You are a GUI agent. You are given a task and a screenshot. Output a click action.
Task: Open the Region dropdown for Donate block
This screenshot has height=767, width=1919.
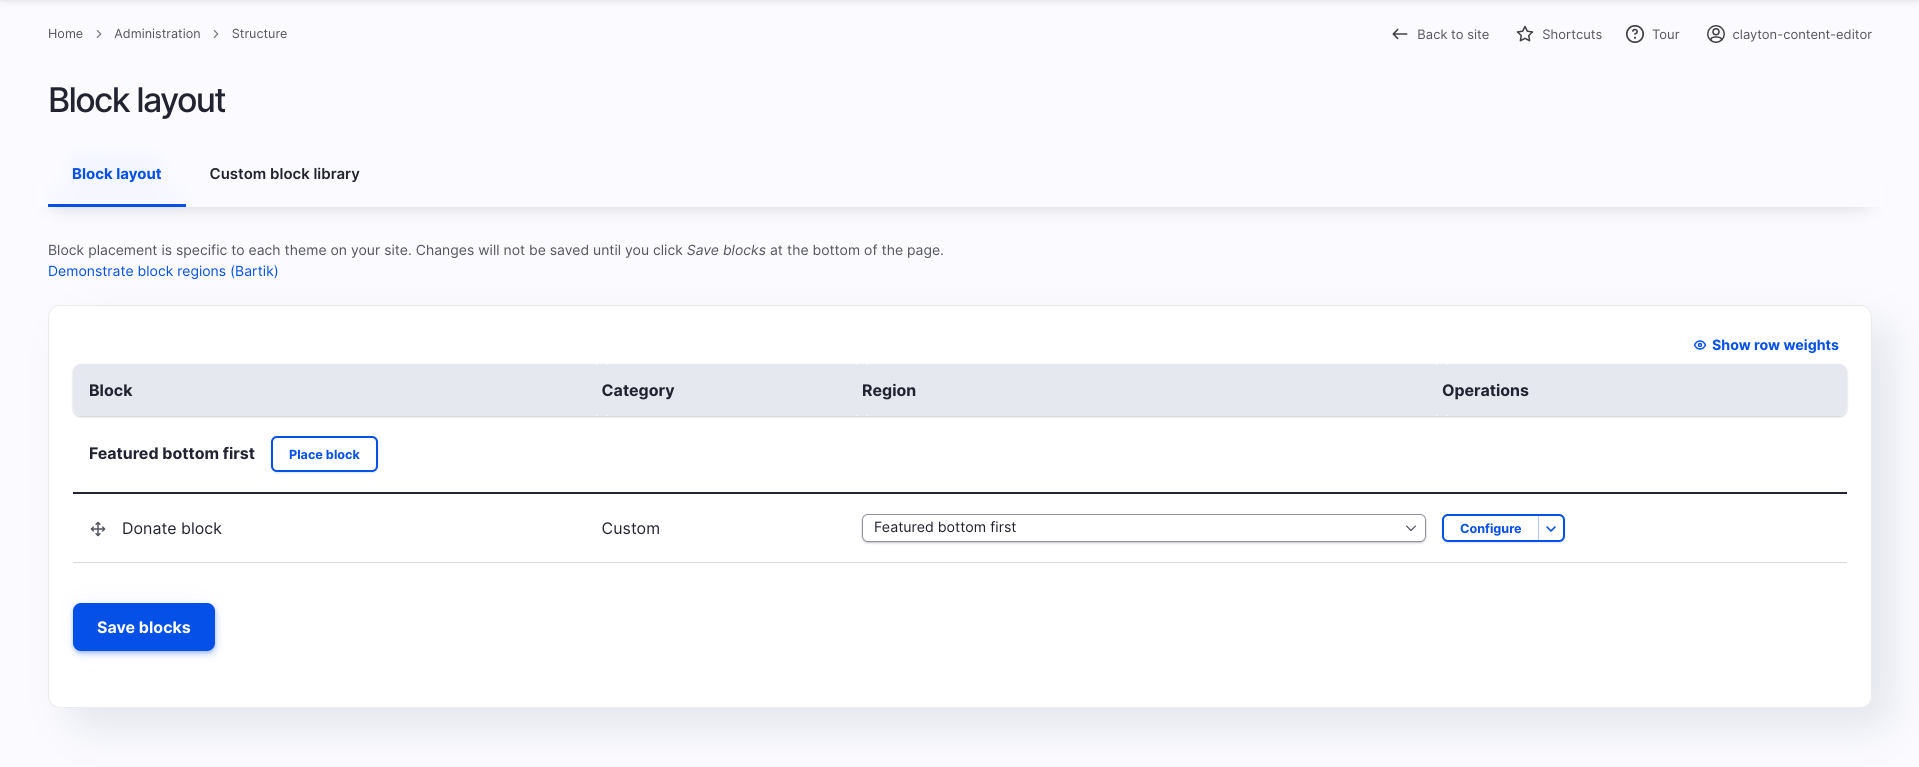click(1142, 528)
